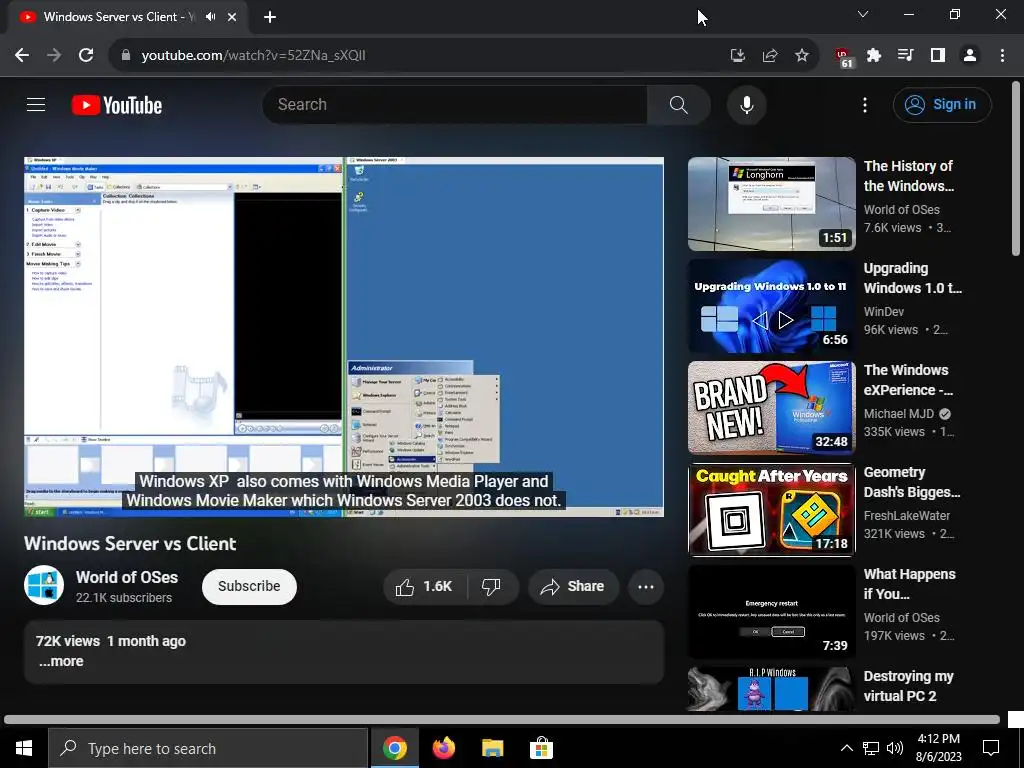1024x768 pixels.
Task: Click the address bar URL
Action: tap(253, 56)
